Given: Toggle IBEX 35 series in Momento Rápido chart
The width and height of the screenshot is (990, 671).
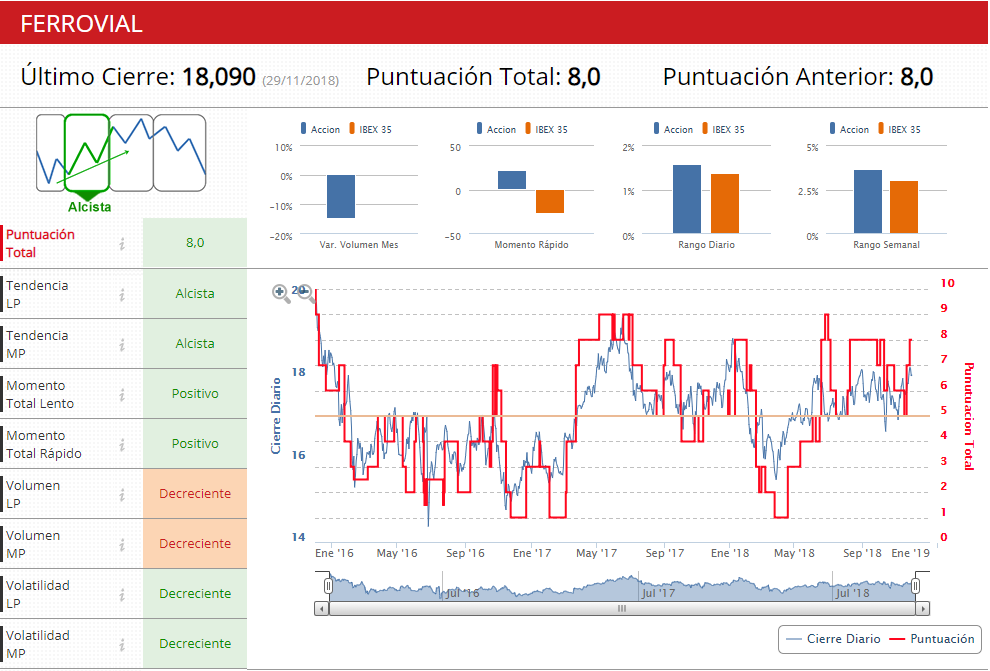Looking at the screenshot, I should click(547, 129).
